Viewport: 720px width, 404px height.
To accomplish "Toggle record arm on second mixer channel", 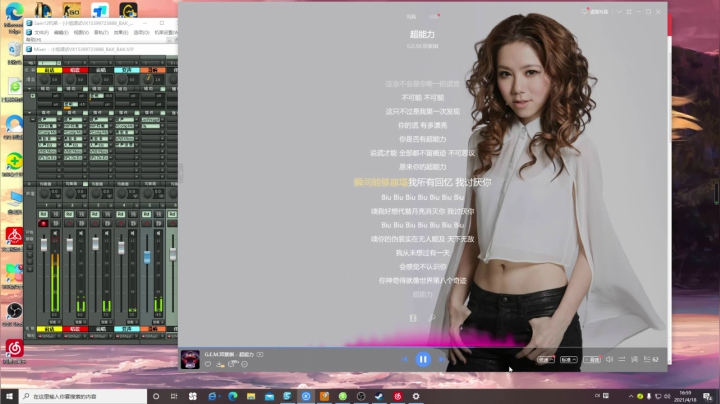I will coord(69,224).
